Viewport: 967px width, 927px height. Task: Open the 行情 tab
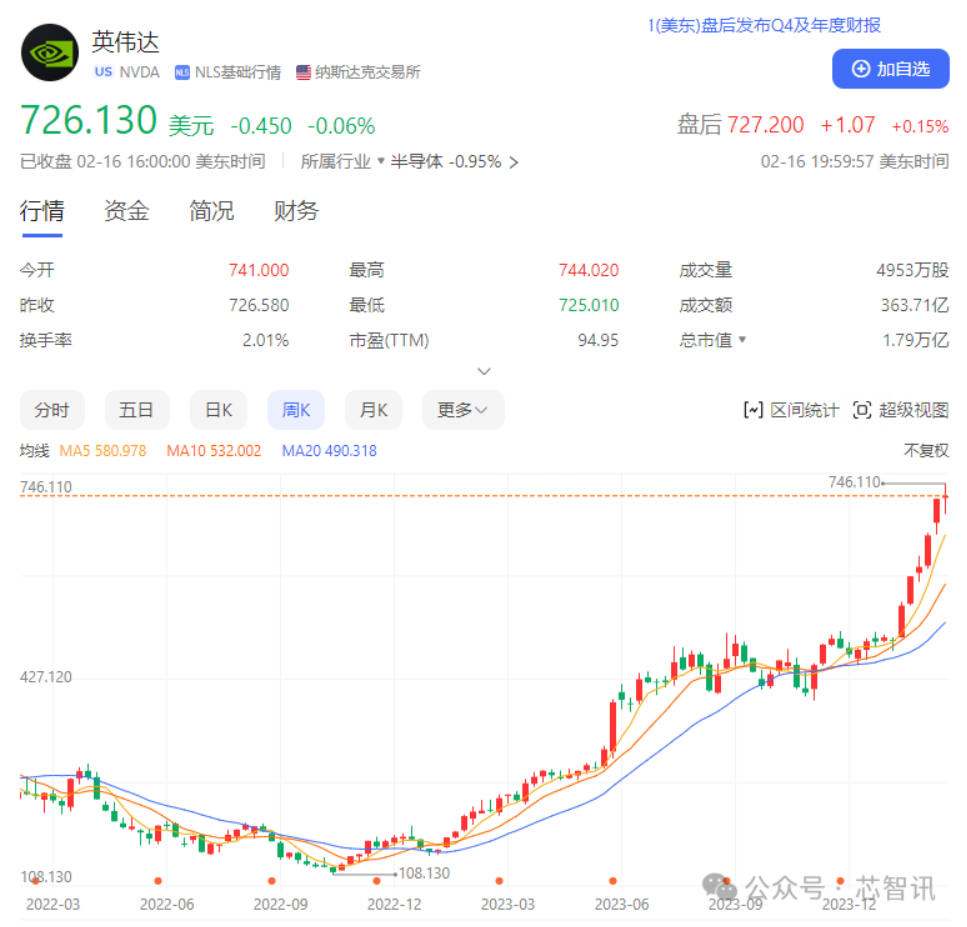coord(42,211)
